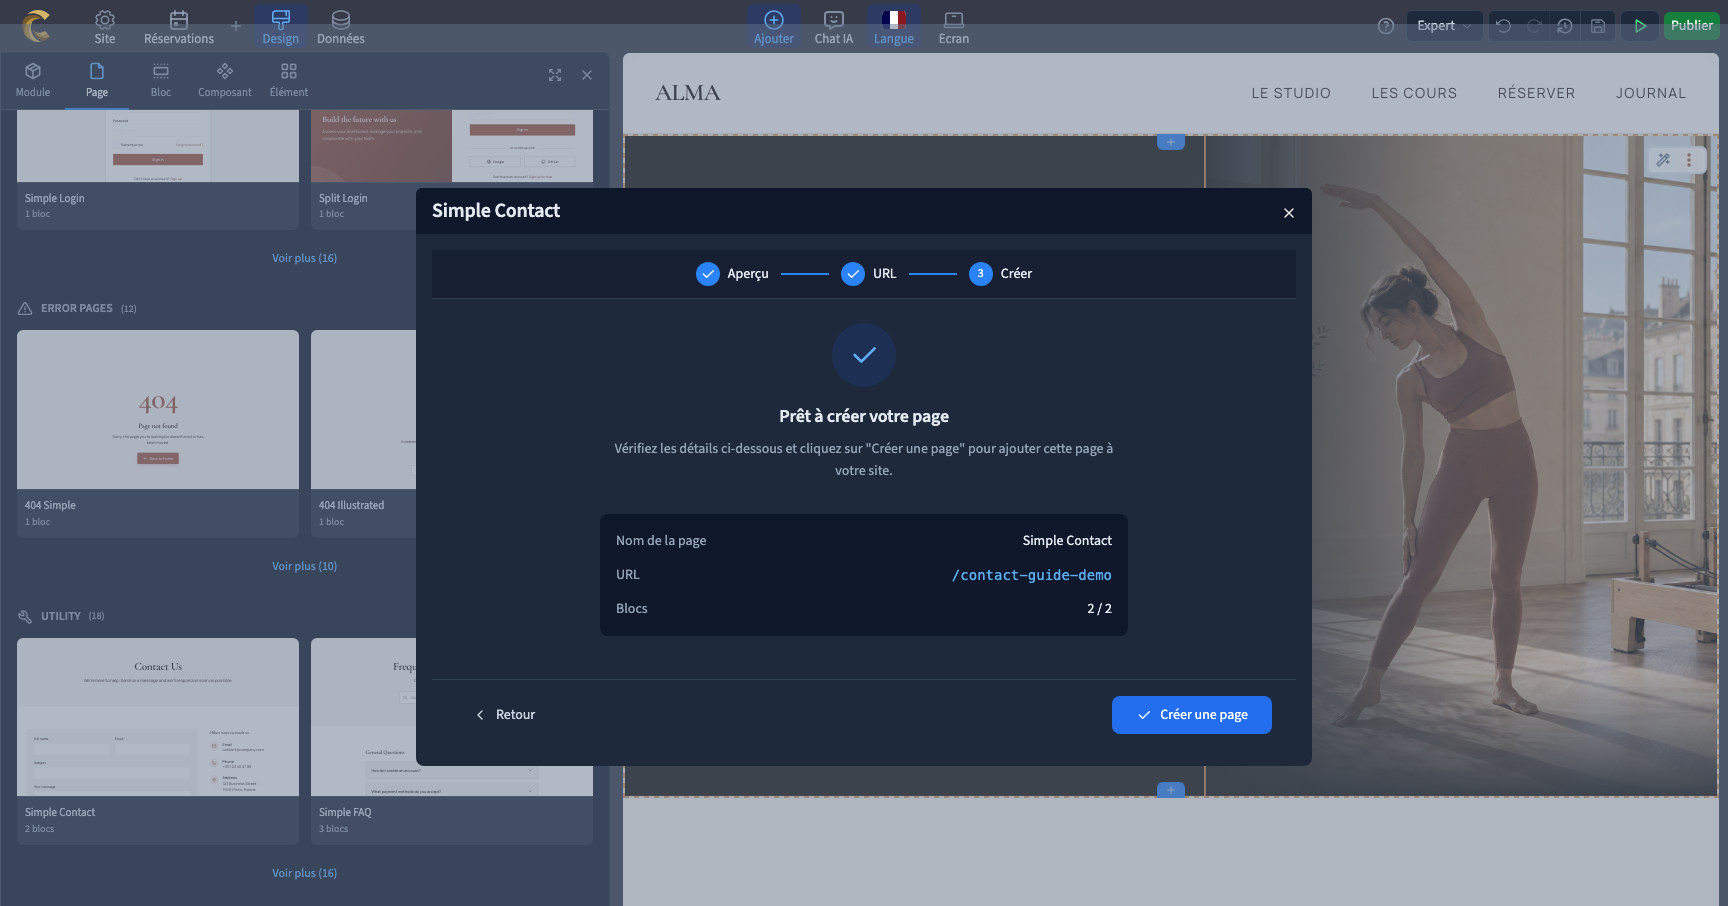Select the 404 Simple template thumbnail
The height and width of the screenshot is (906, 1728).
158,410
